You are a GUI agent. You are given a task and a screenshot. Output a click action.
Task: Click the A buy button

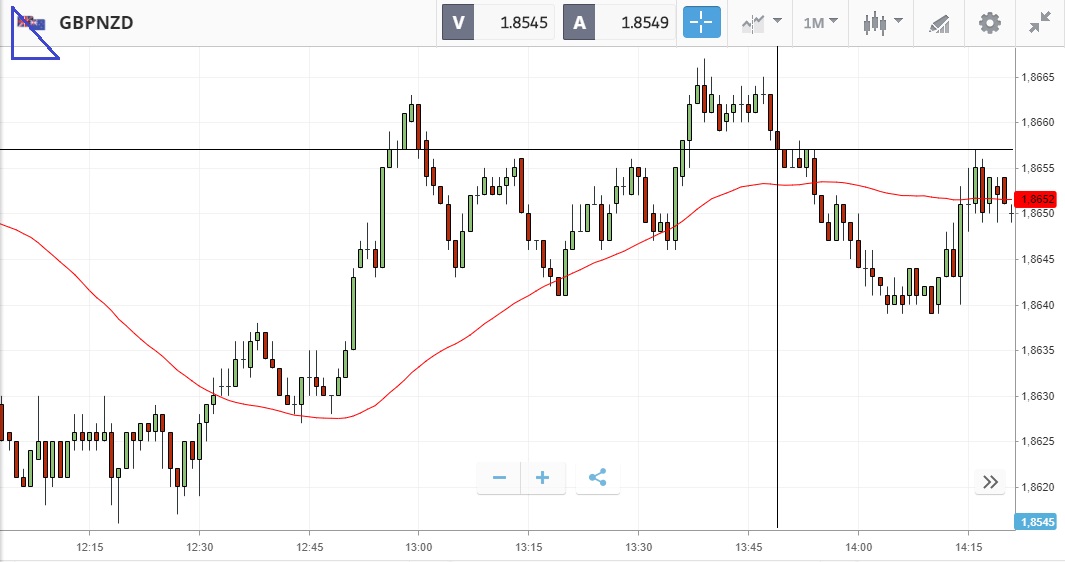[x=579, y=22]
